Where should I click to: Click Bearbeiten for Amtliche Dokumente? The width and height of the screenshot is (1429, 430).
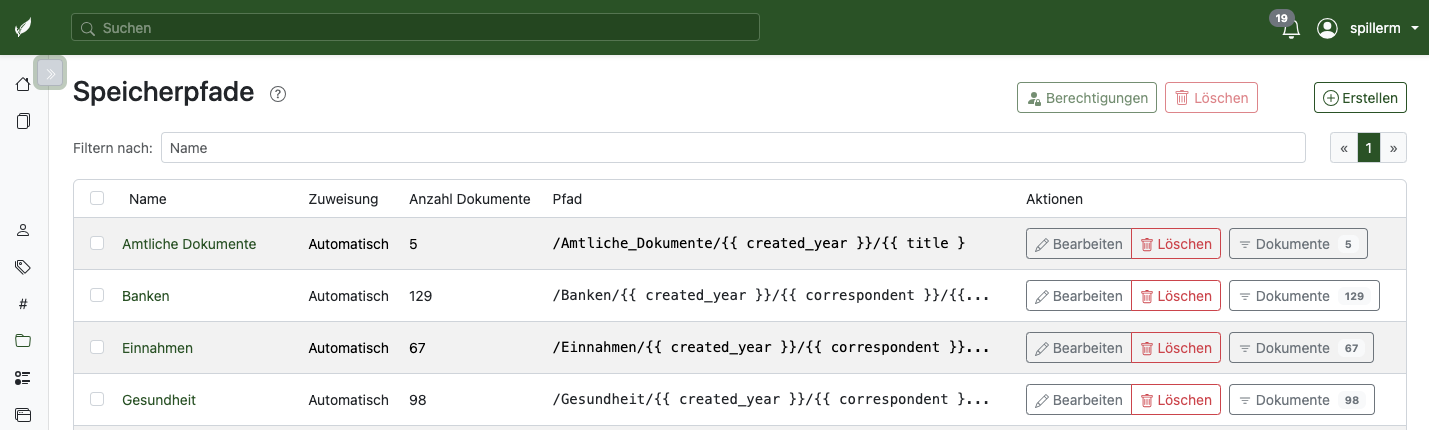point(1079,244)
